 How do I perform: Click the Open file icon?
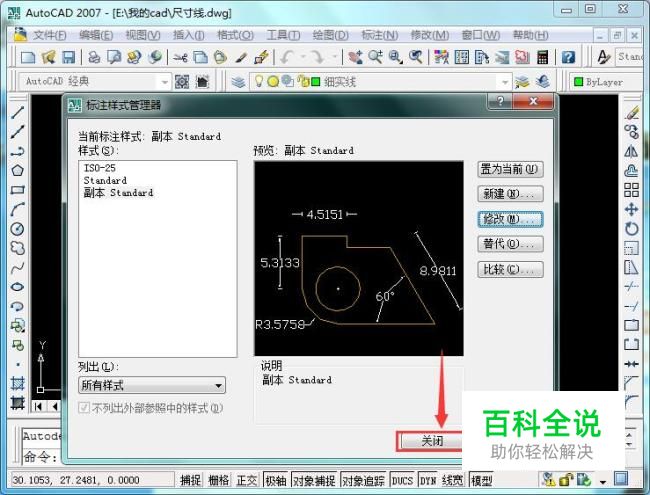pos(49,57)
